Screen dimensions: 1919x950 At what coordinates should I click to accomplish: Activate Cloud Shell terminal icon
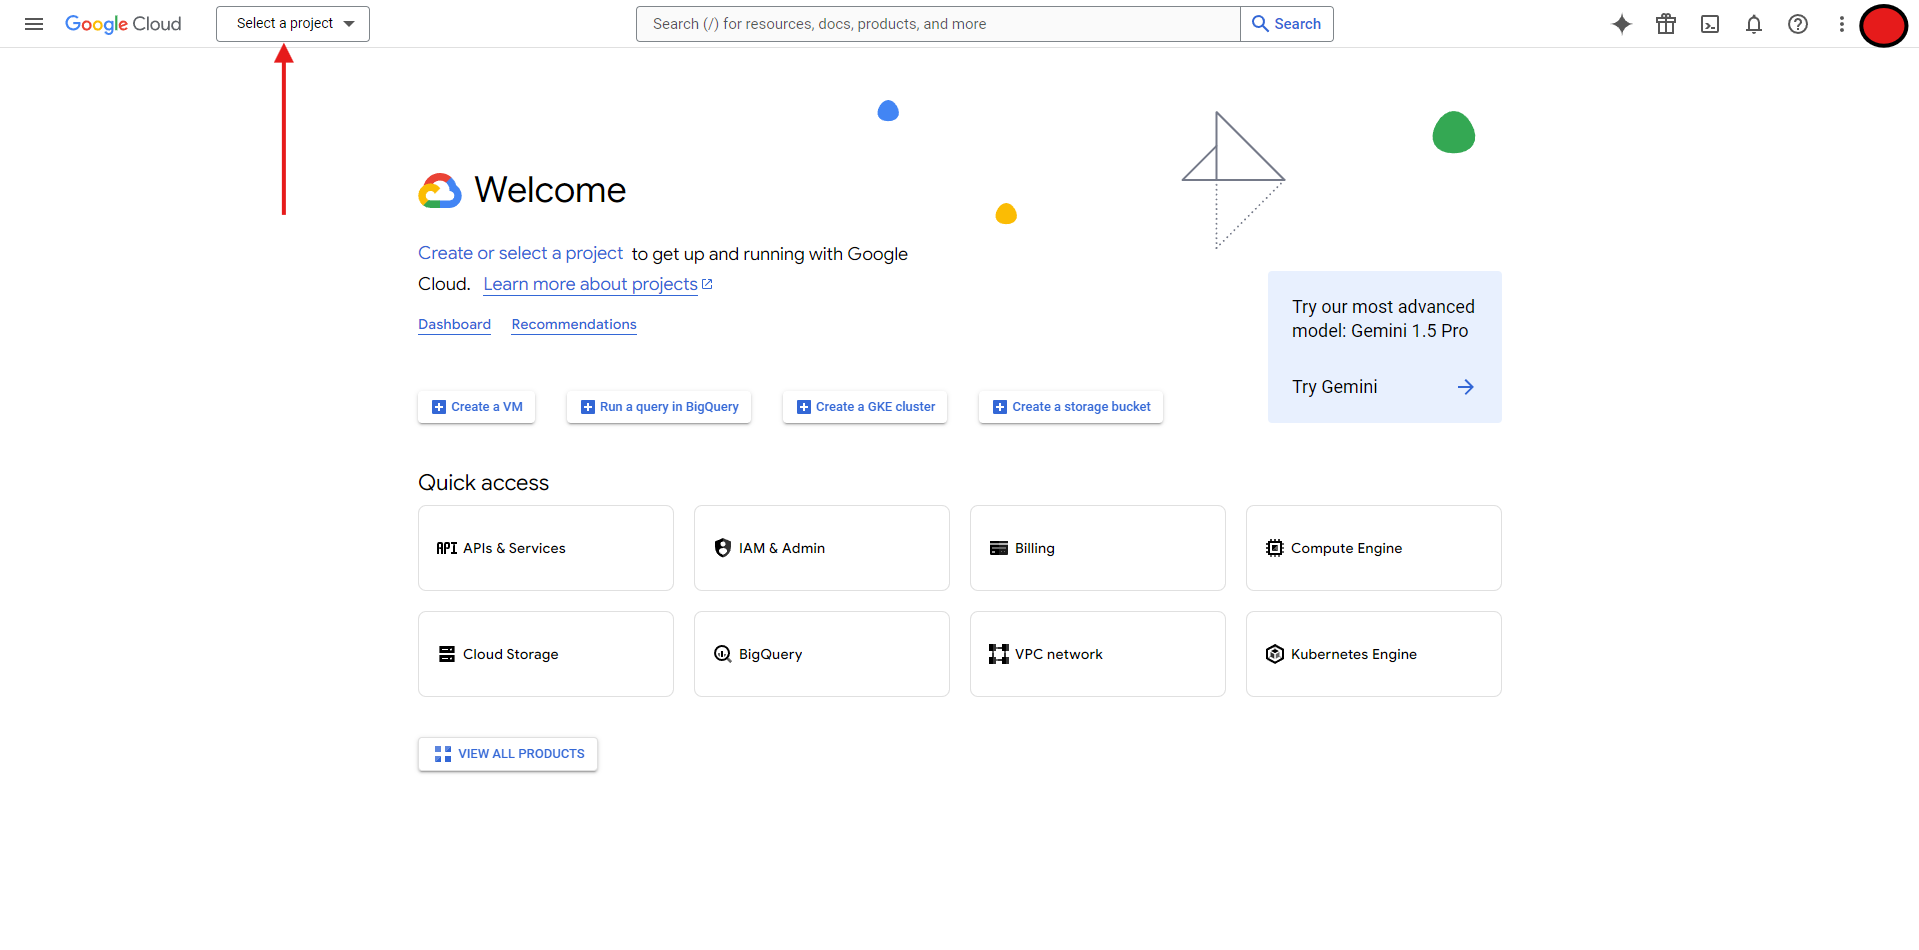click(1710, 24)
